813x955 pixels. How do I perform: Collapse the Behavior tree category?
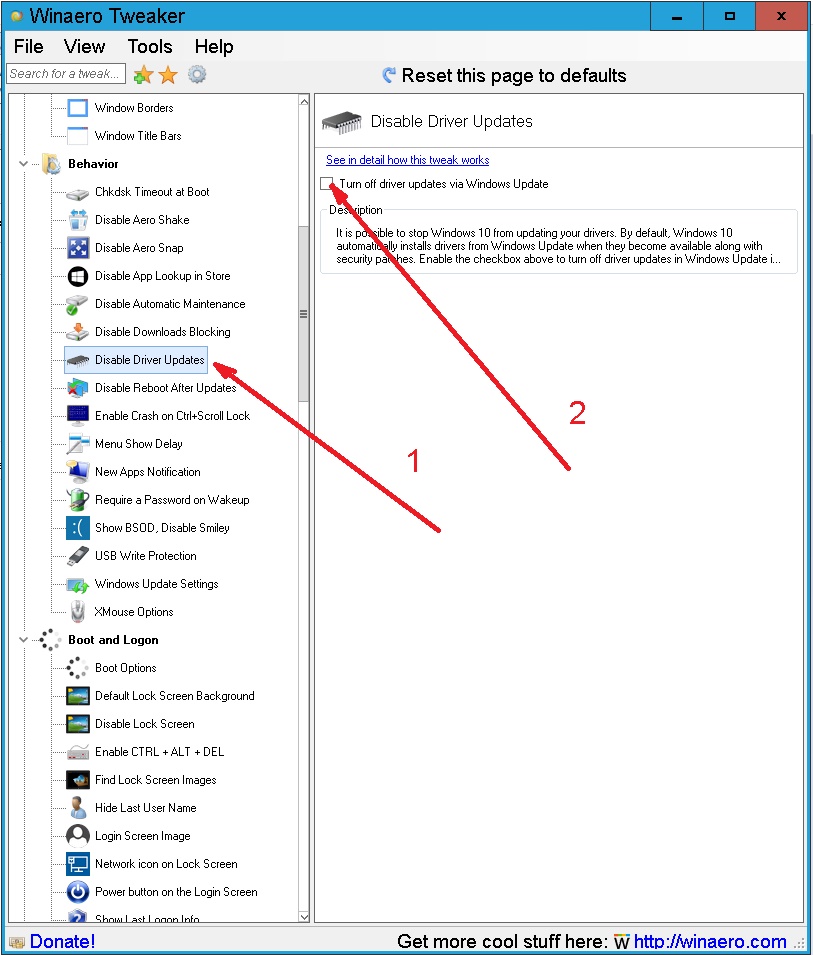pos(23,164)
